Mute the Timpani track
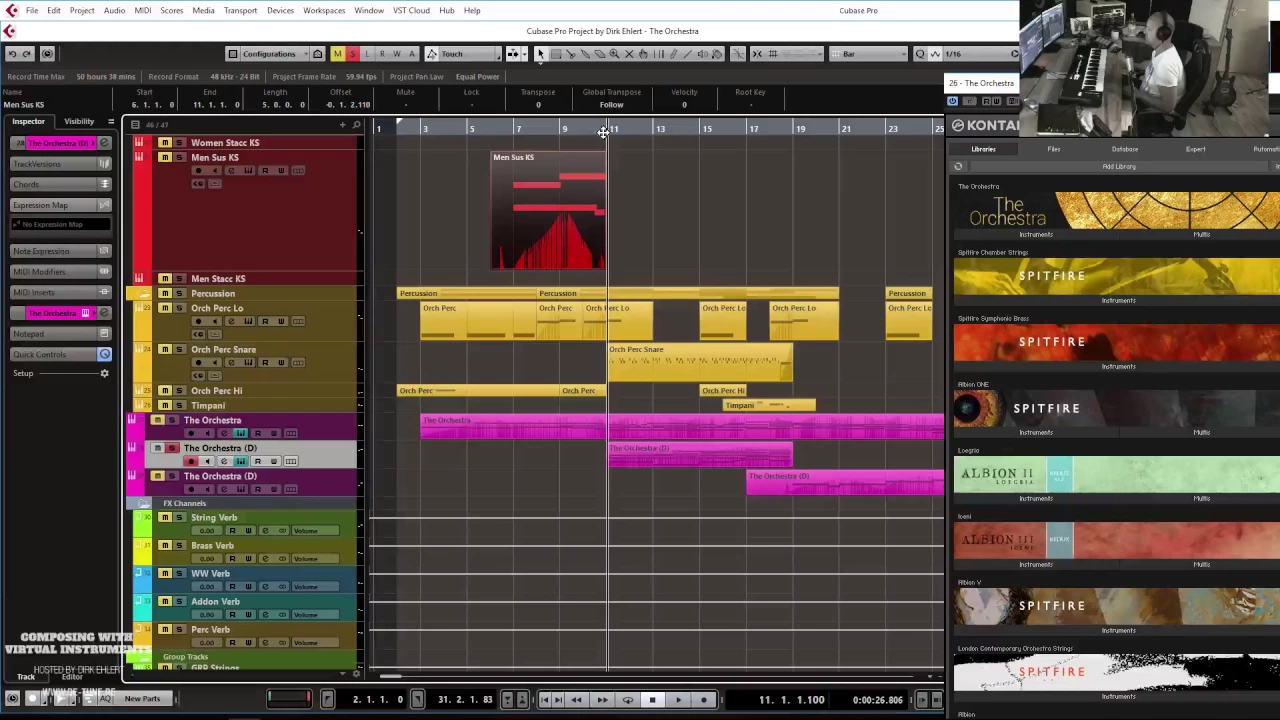This screenshot has height=720, width=1280. pos(165,405)
